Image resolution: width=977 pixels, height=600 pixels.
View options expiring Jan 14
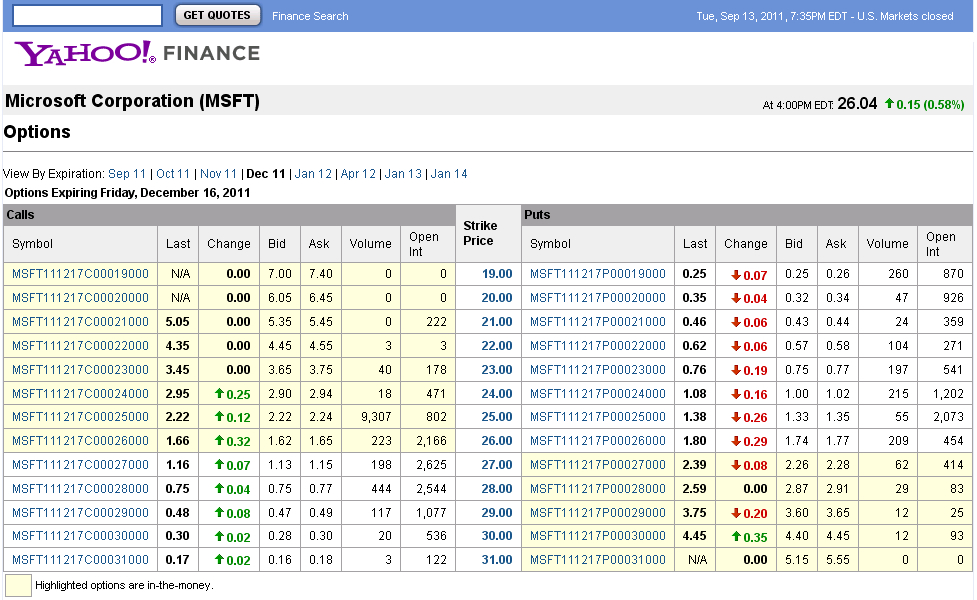pos(449,174)
